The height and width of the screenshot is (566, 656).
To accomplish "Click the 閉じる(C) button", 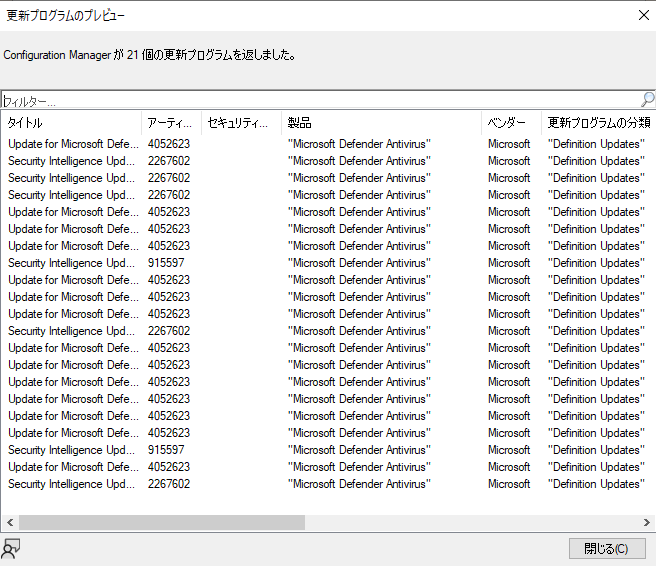I will click(607, 548).
